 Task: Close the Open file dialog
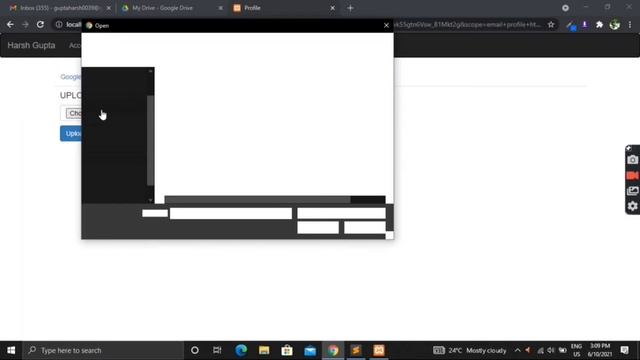386,25
